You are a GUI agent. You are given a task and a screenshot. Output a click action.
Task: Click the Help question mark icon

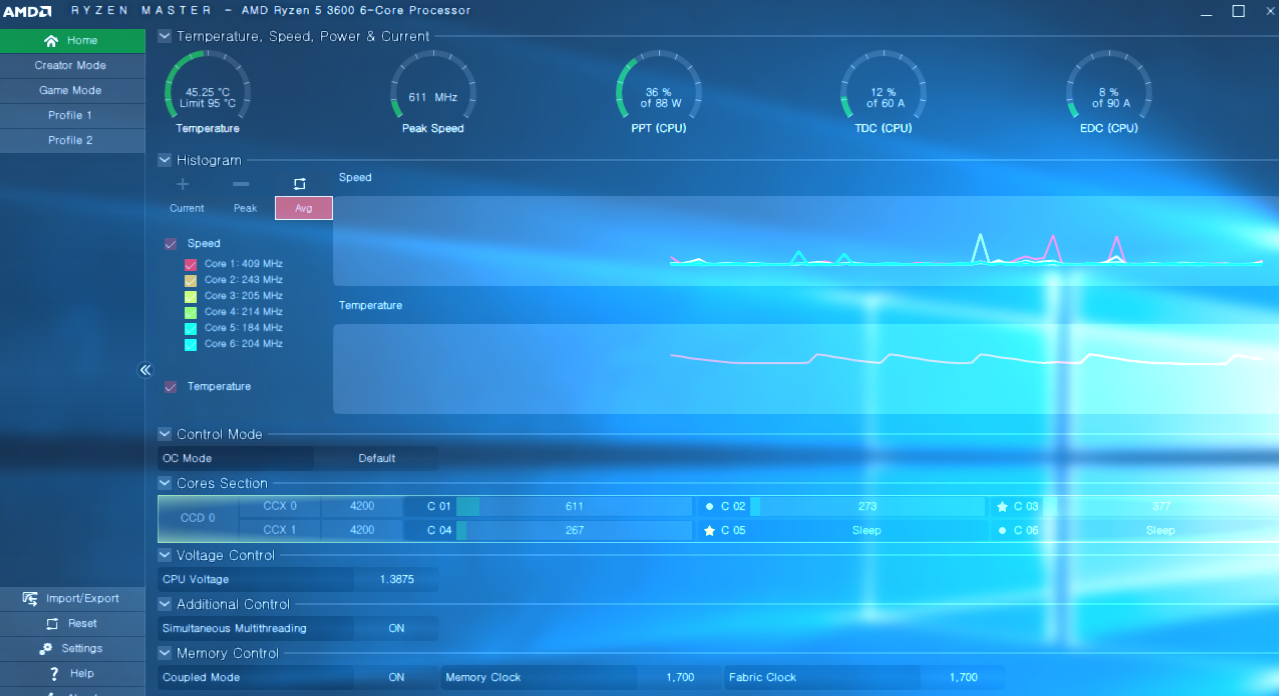(54, 674)
